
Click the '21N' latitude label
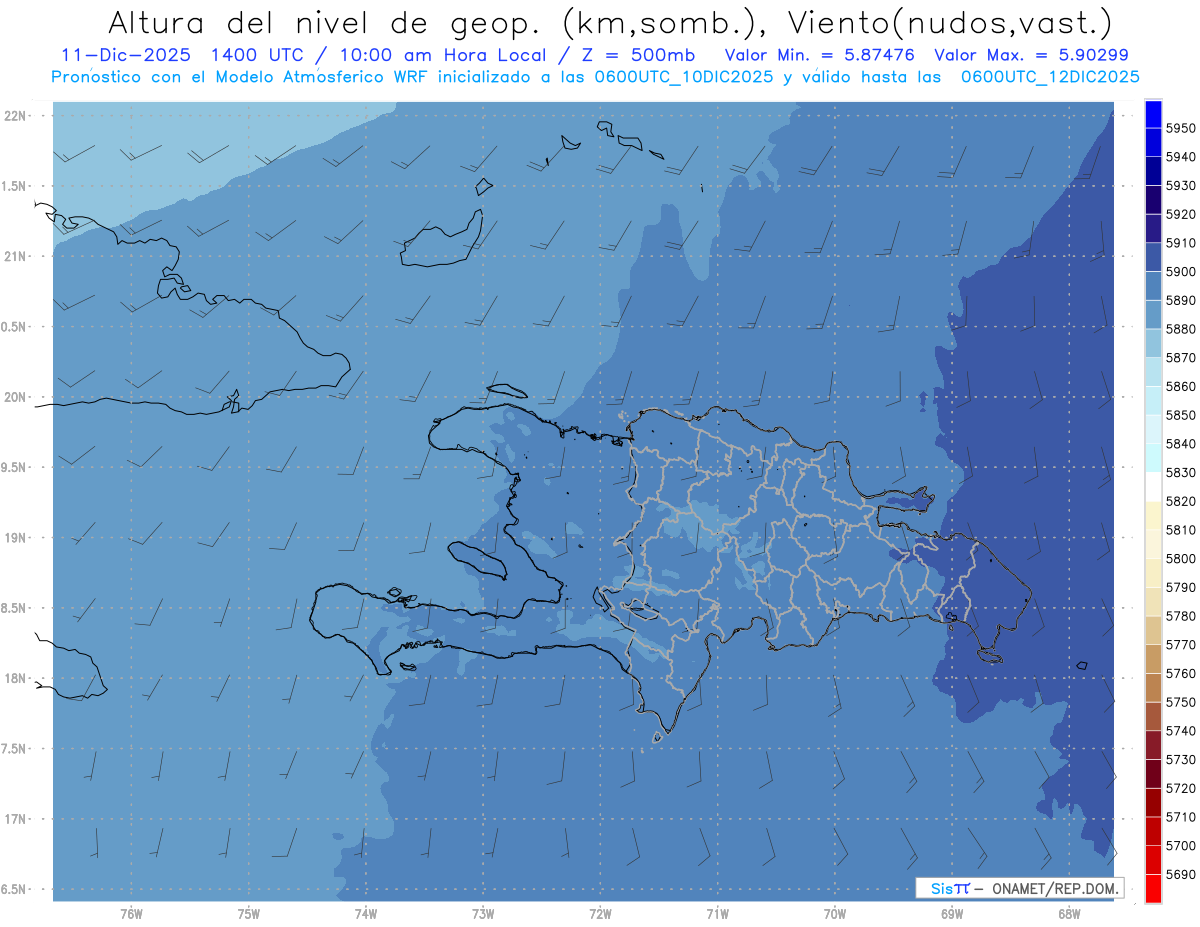tap(13, 256)
